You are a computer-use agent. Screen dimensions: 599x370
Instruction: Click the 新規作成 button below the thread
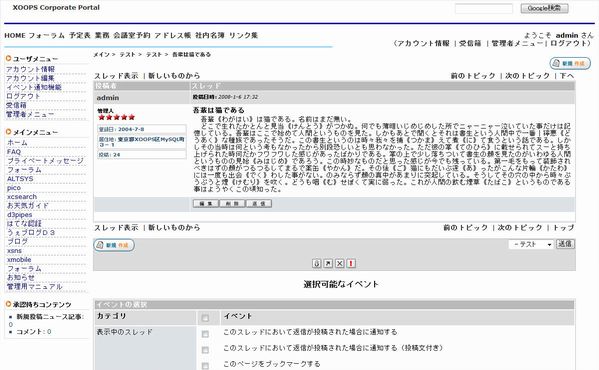[114, 245]
